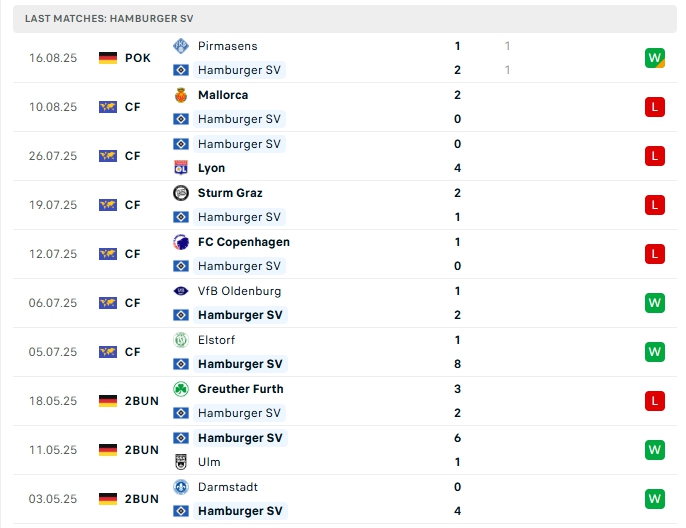Click the Mallorca club crest icon
This screenshot has height=528, width=686.
181,95
